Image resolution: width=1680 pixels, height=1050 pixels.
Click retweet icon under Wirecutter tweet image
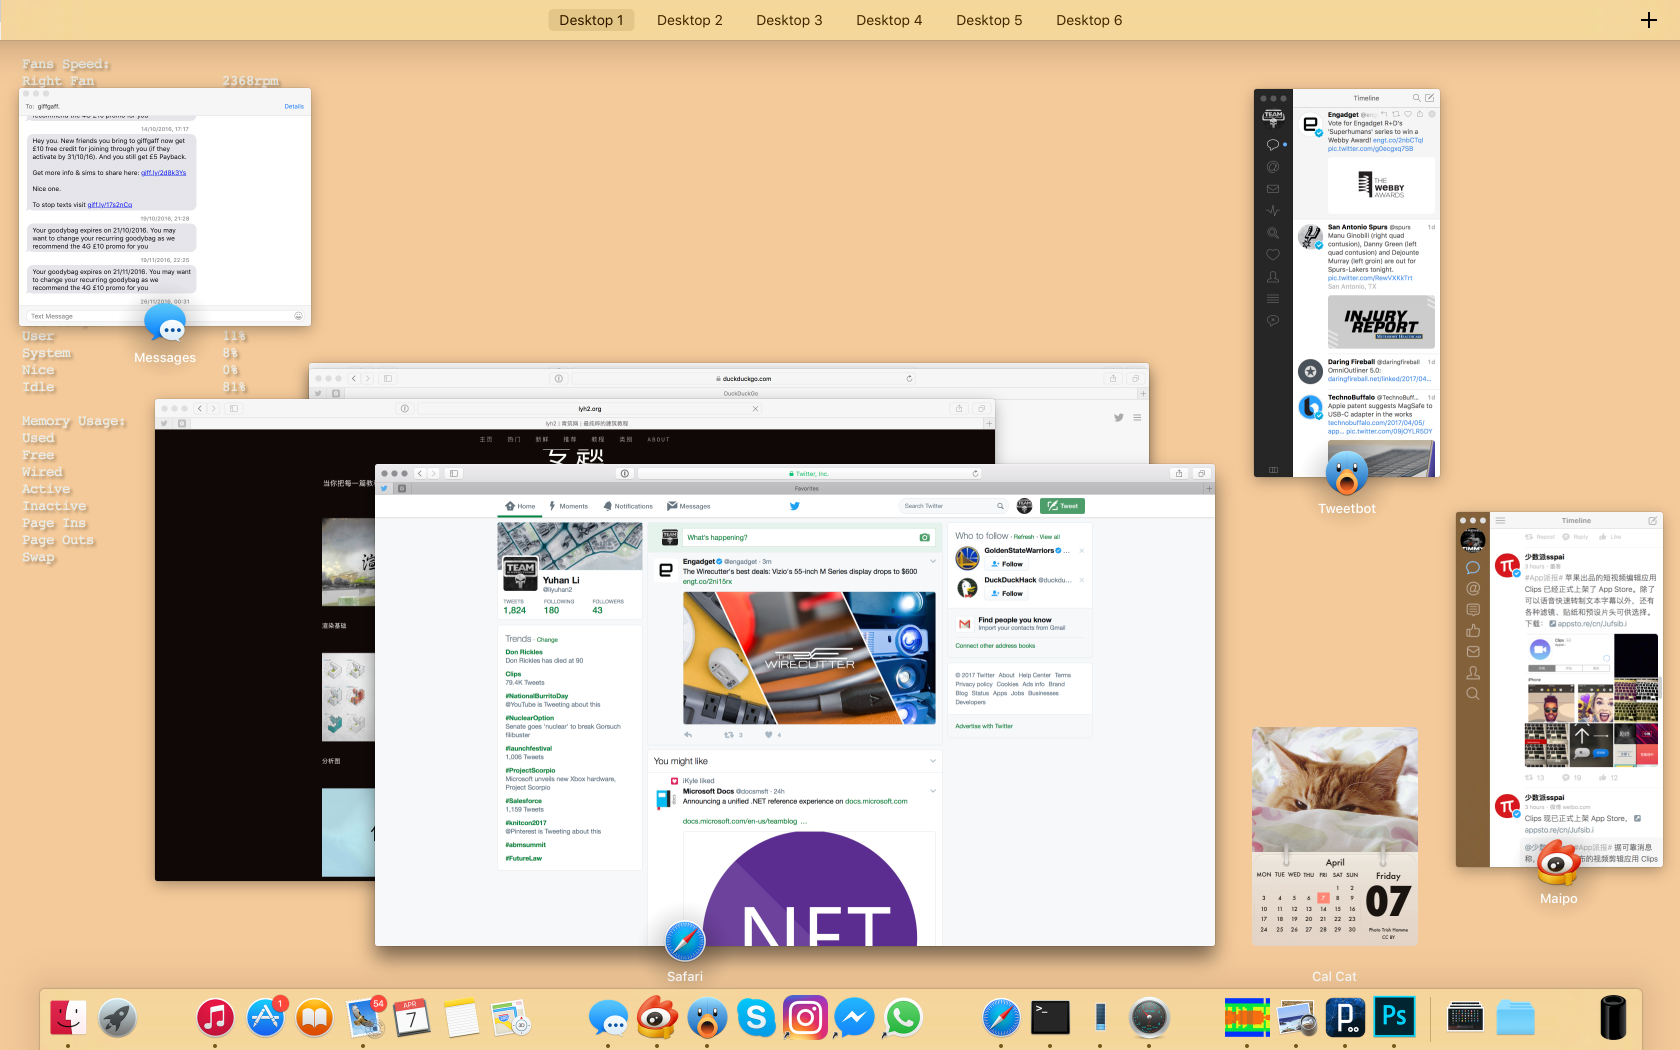click(x=729, y=735)
